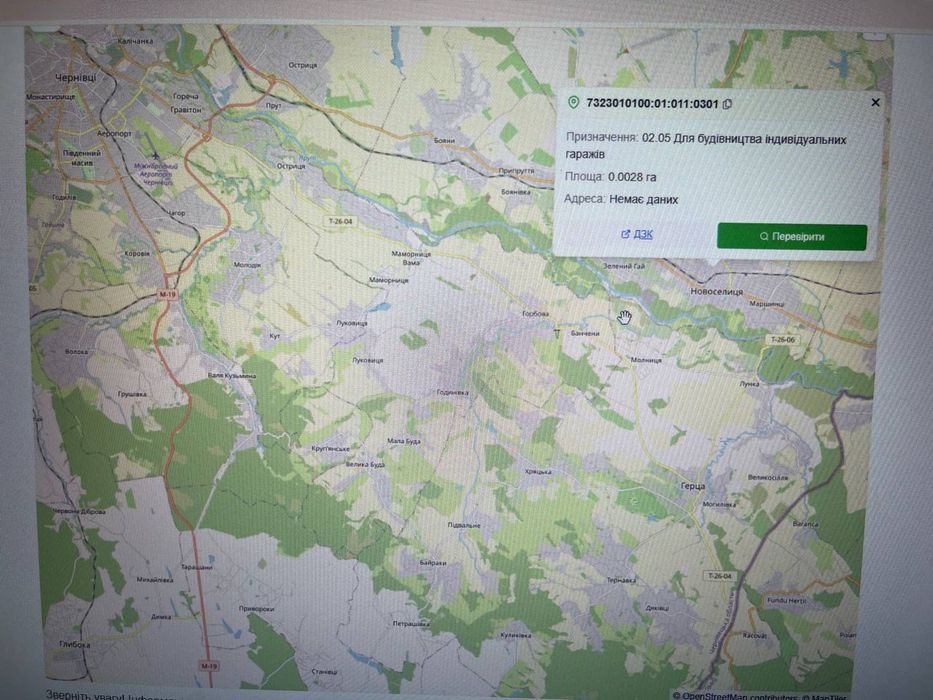Click the Хряцька village label
This screenshot has height=700, width=933.
click(x=538, y=471)
